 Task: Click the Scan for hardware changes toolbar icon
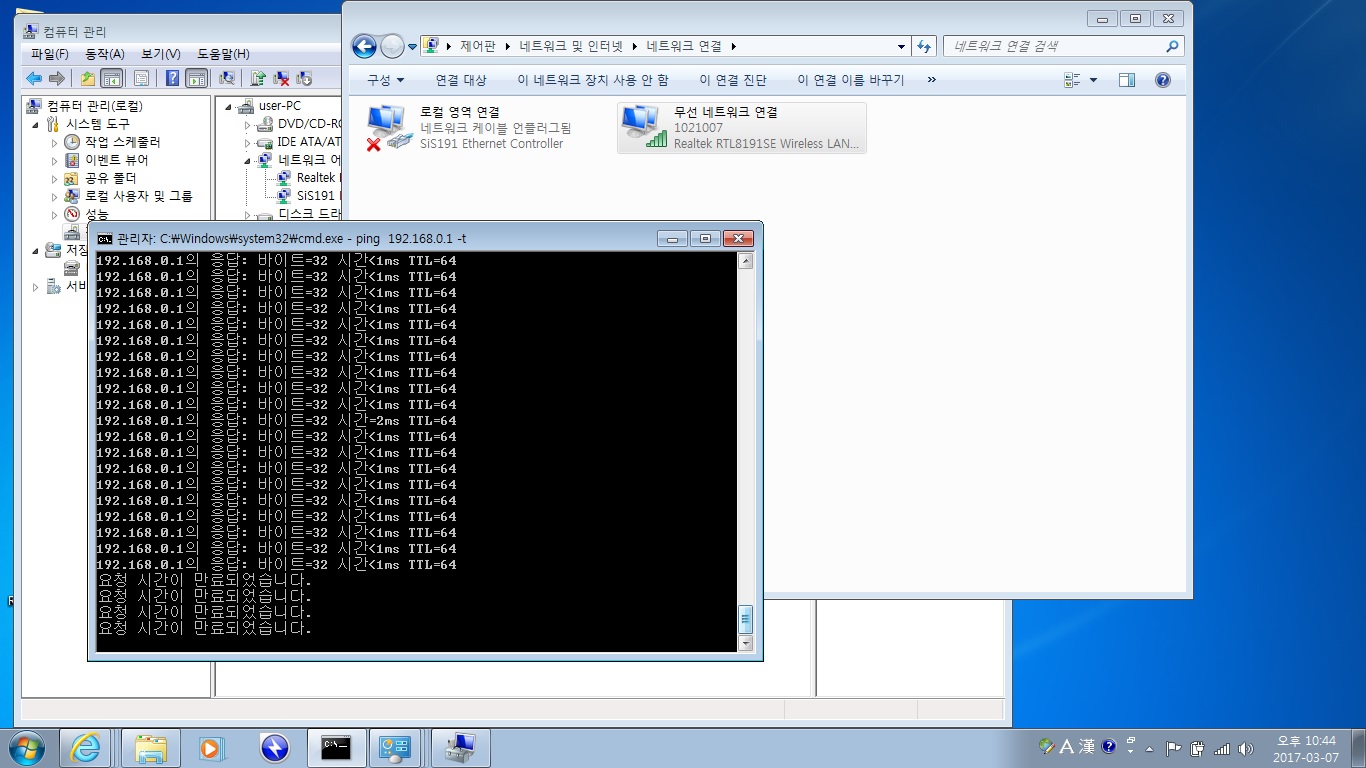(x=227, y=78)
